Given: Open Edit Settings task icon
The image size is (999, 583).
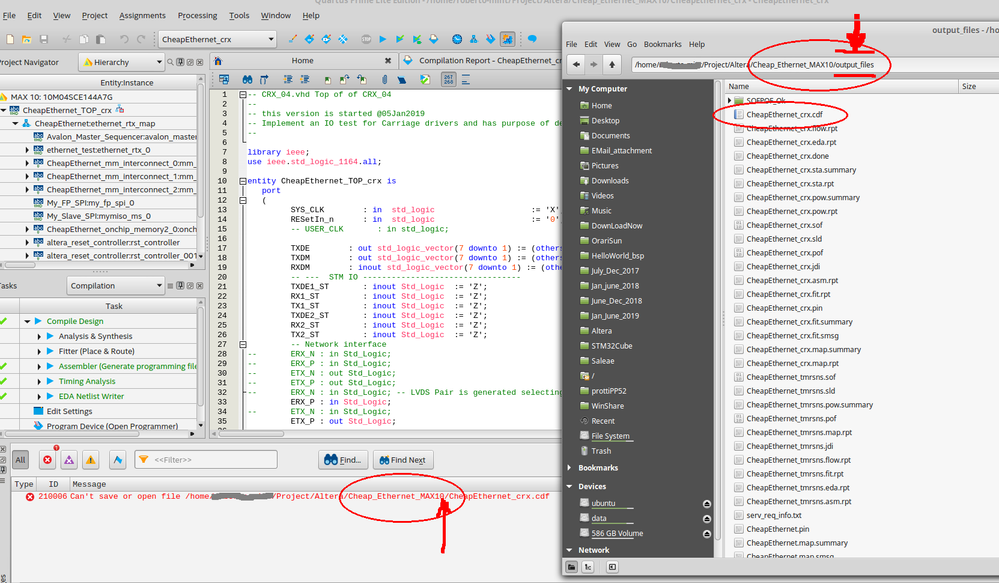Looking at the screenshot, I should (39, 411).
